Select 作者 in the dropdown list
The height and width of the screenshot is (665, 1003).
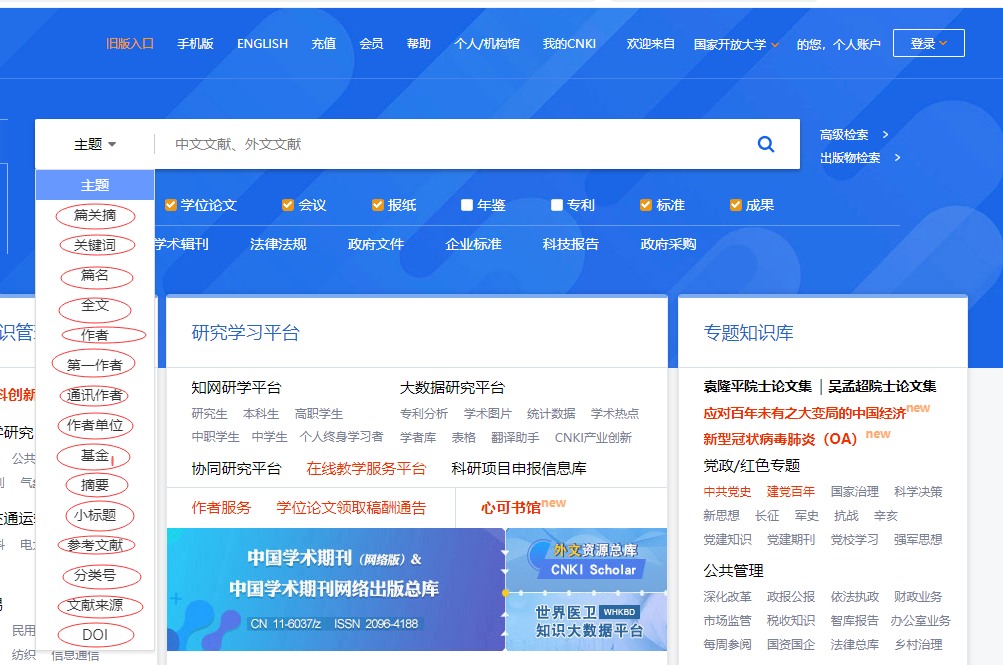pyautogui.click(x=95, y=336)
